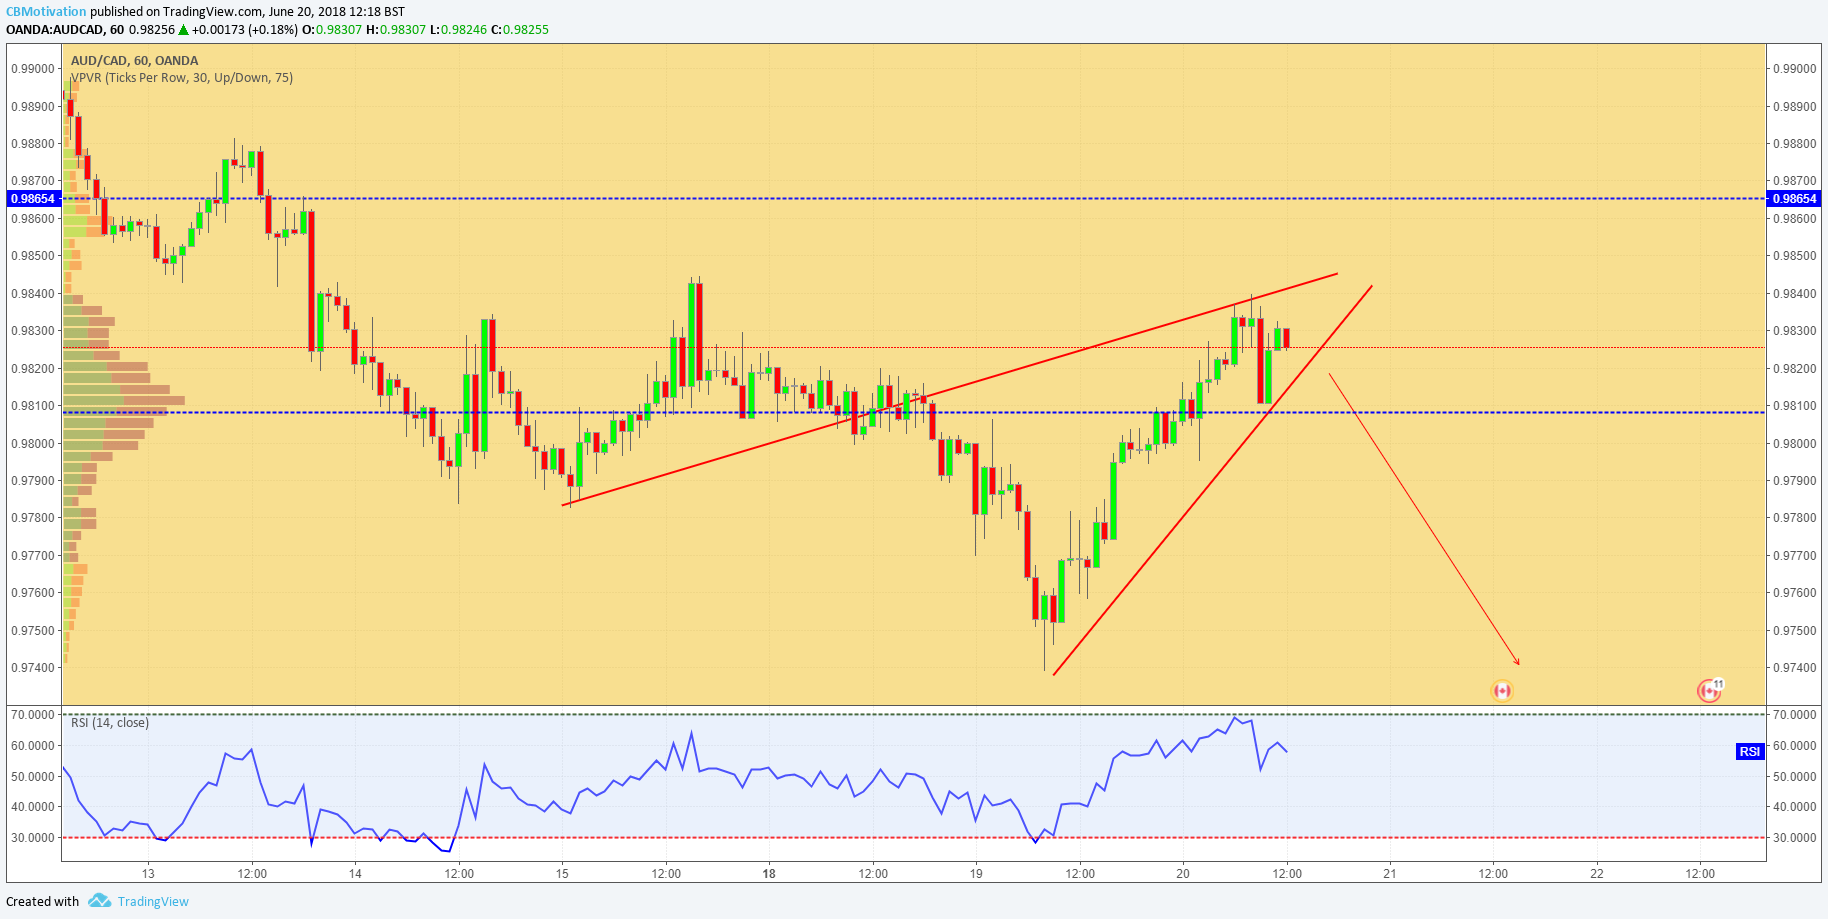The height and width of the screenshot is (919, 1828).
Task: Select the RSI (14, close) indicator title
Action: (x=110, y=722)
